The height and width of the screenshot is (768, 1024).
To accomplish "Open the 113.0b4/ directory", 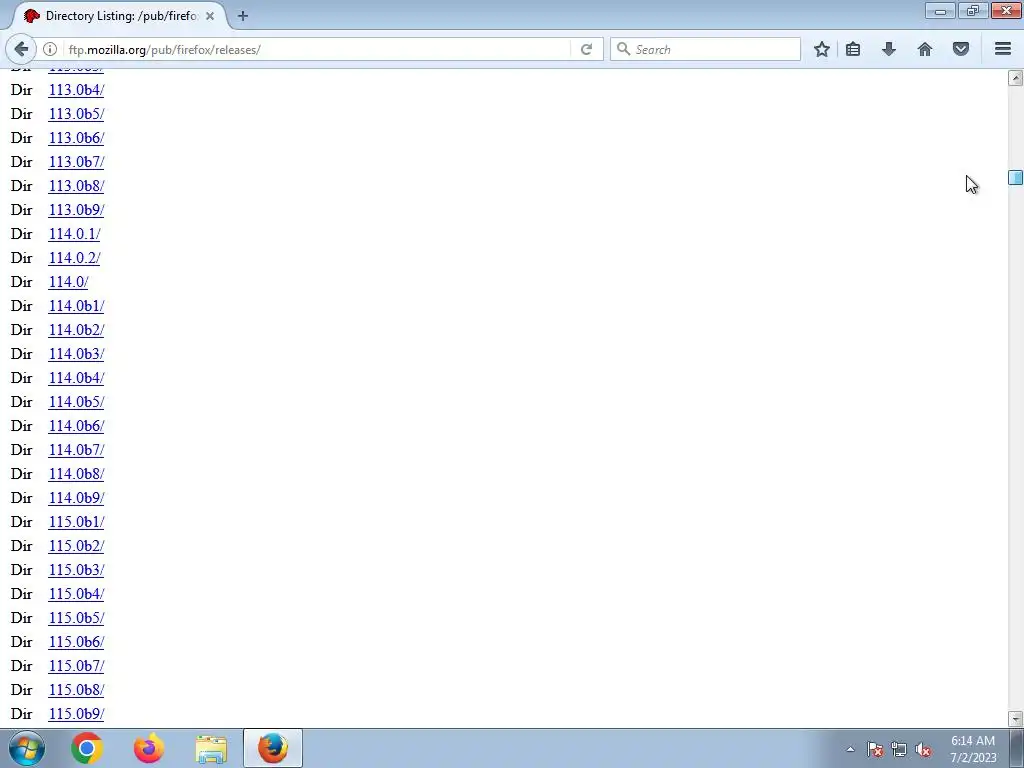I will pyautogui.click(x=76, y=90).
